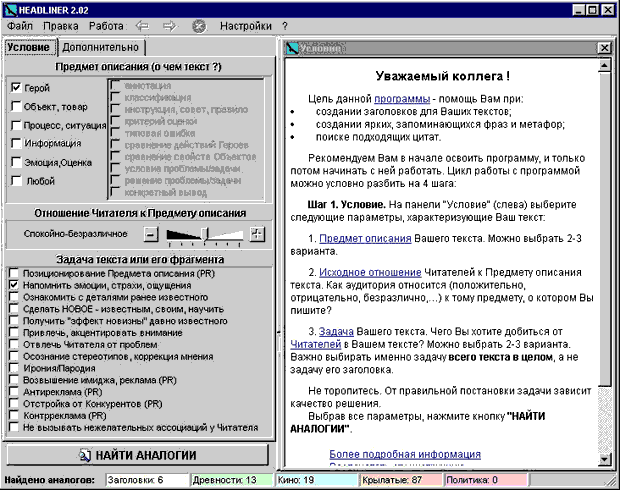620x490 pixels.
Task: Click the help panel vertical scrollbar thumb
Action: [604, 229]
